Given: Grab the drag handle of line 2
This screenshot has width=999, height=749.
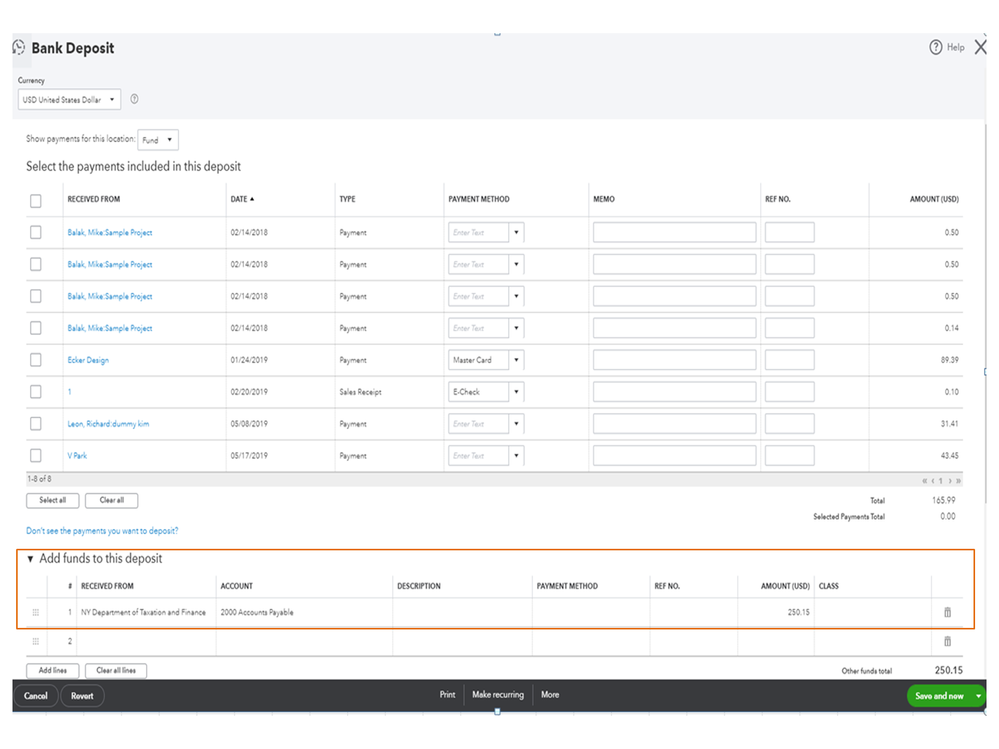Looking at the screenshot, I should [x=36, y=641].
